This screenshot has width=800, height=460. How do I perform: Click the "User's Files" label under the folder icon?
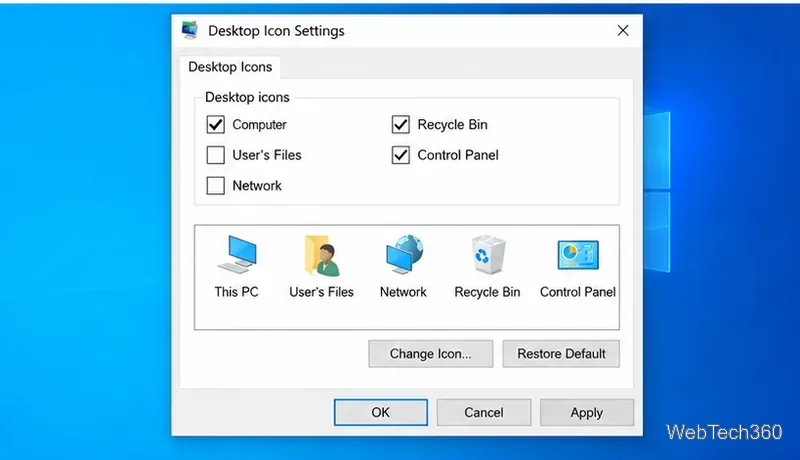tap(321, 292)
